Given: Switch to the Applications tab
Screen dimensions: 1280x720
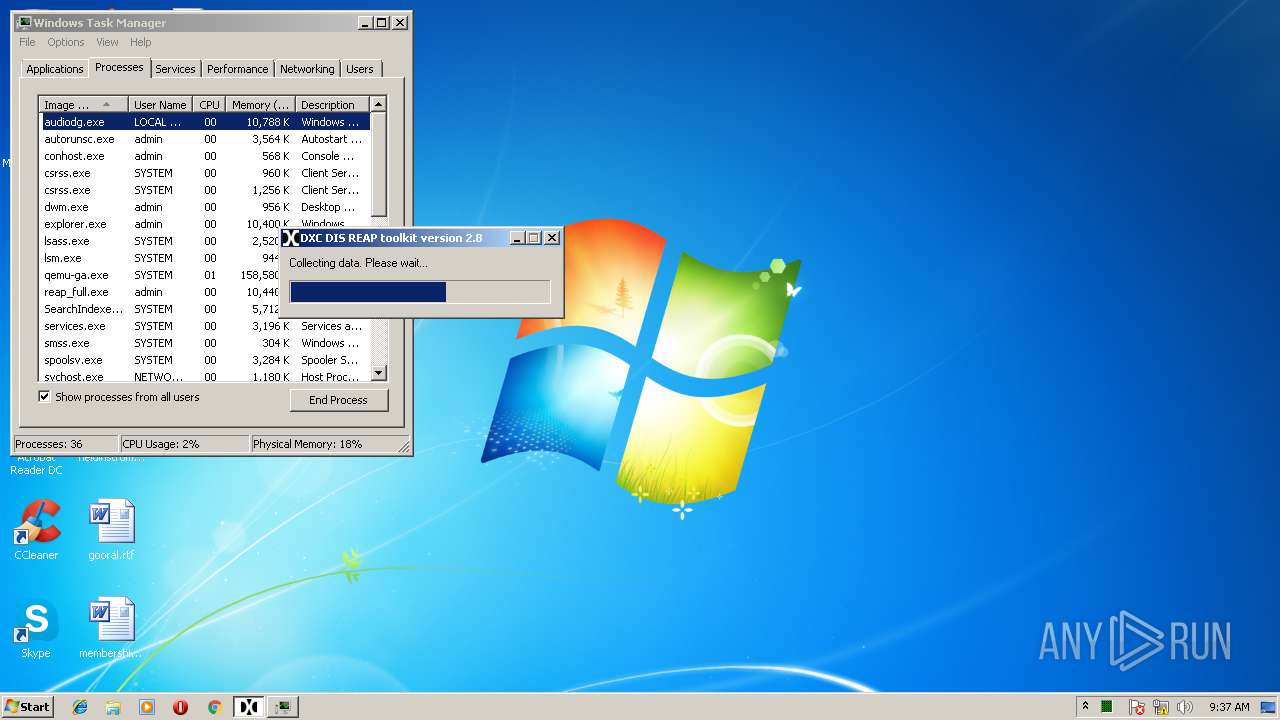Looking at the screenshot, I should click(55, 69).
